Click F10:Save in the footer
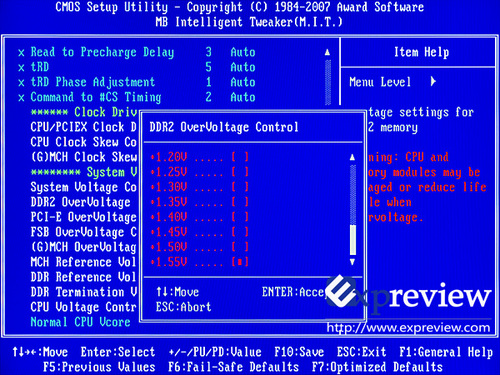Screen dimensions: 500x375 coord(299,352)
